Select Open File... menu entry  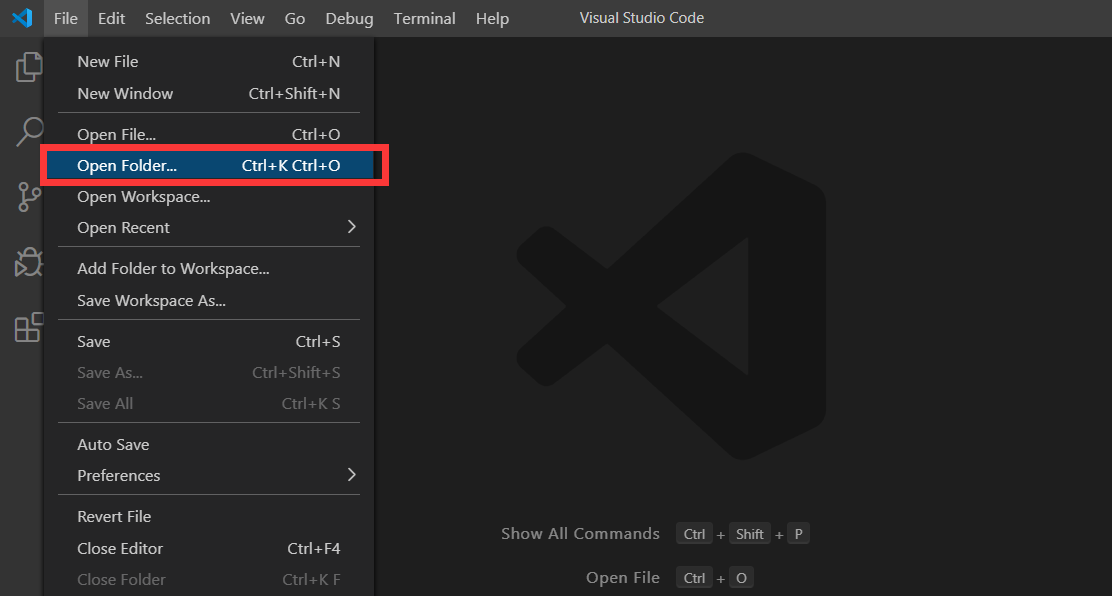(x=208, y=134)
